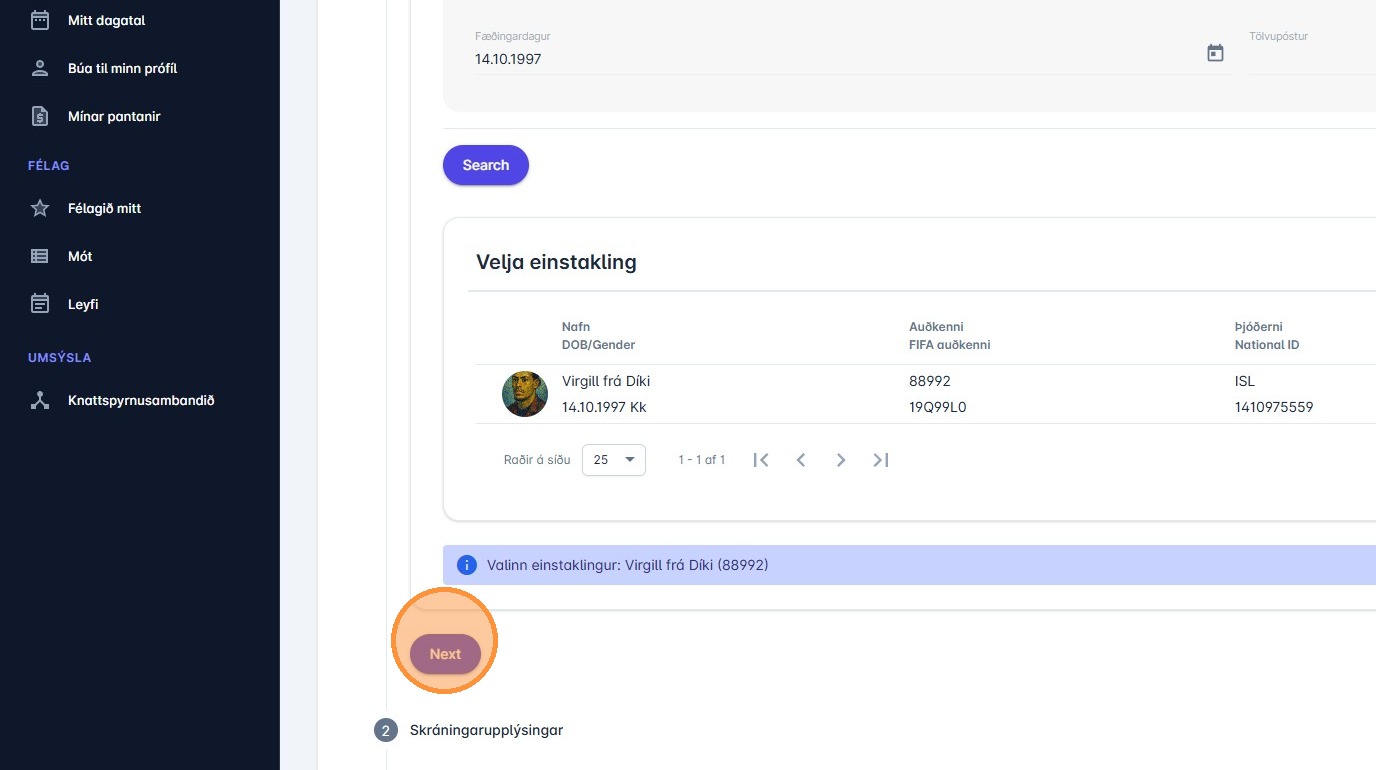This screenshot has height=770, width=1376.
Task: Click the list icon beside Mót
Action: pyautogui.click(x=40, y=256)
